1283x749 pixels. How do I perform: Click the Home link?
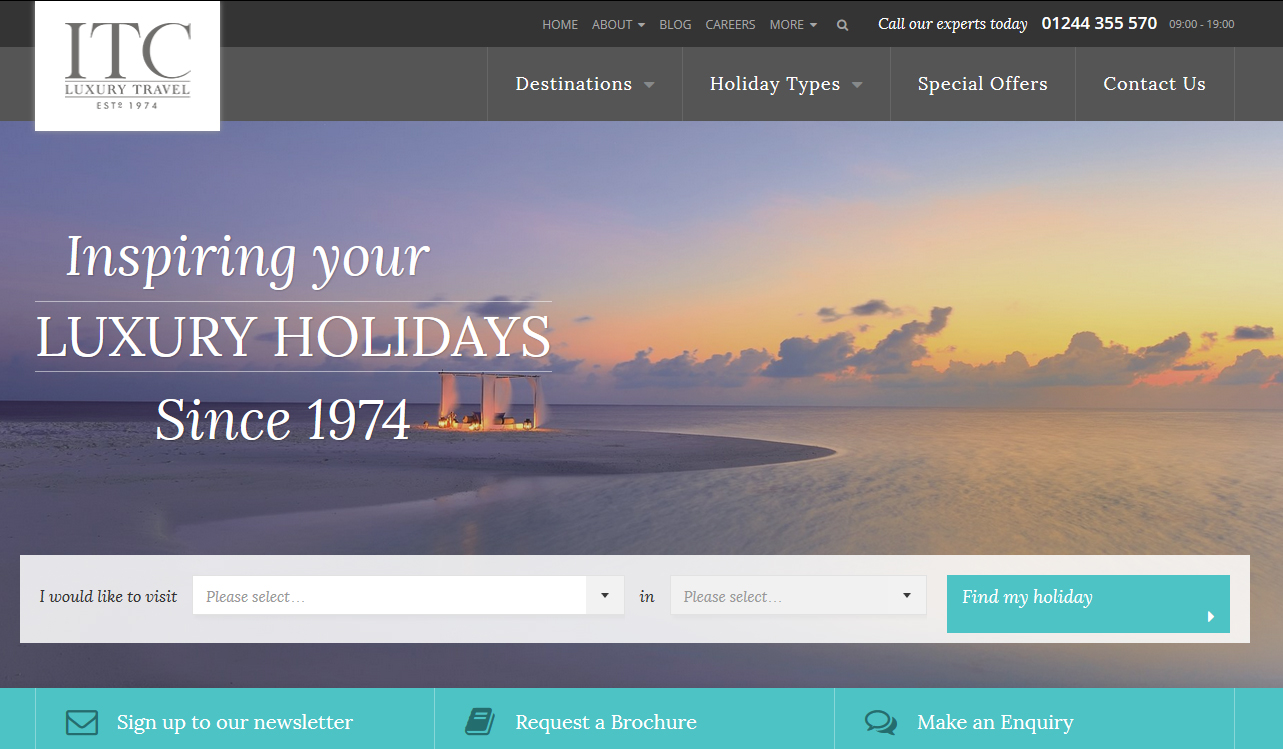[x=560, y=25]
